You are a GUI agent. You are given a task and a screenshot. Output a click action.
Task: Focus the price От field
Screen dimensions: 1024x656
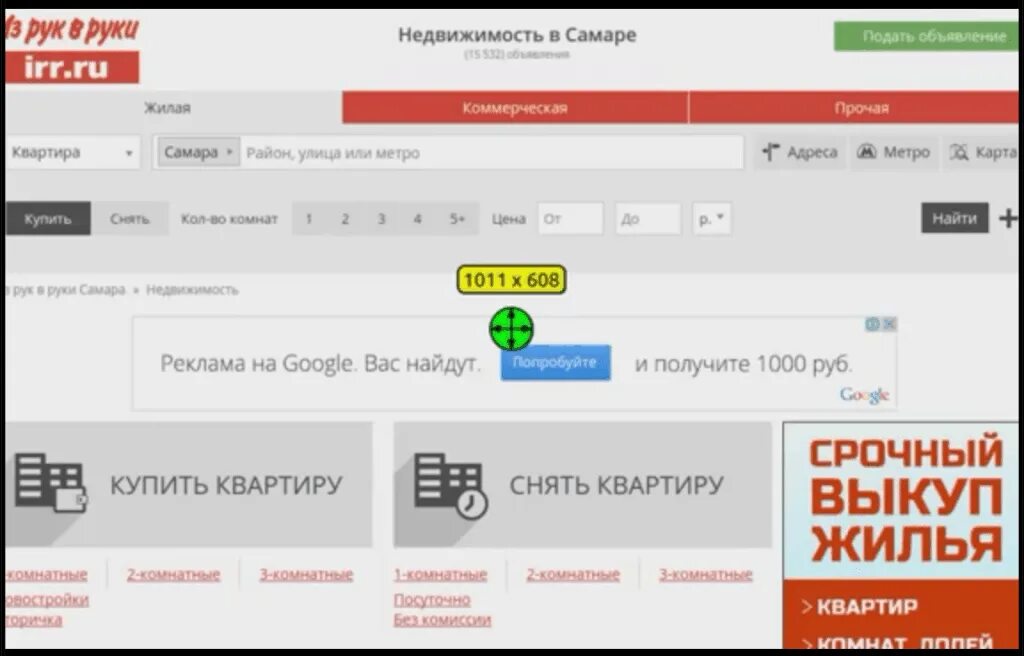(571, 219)
